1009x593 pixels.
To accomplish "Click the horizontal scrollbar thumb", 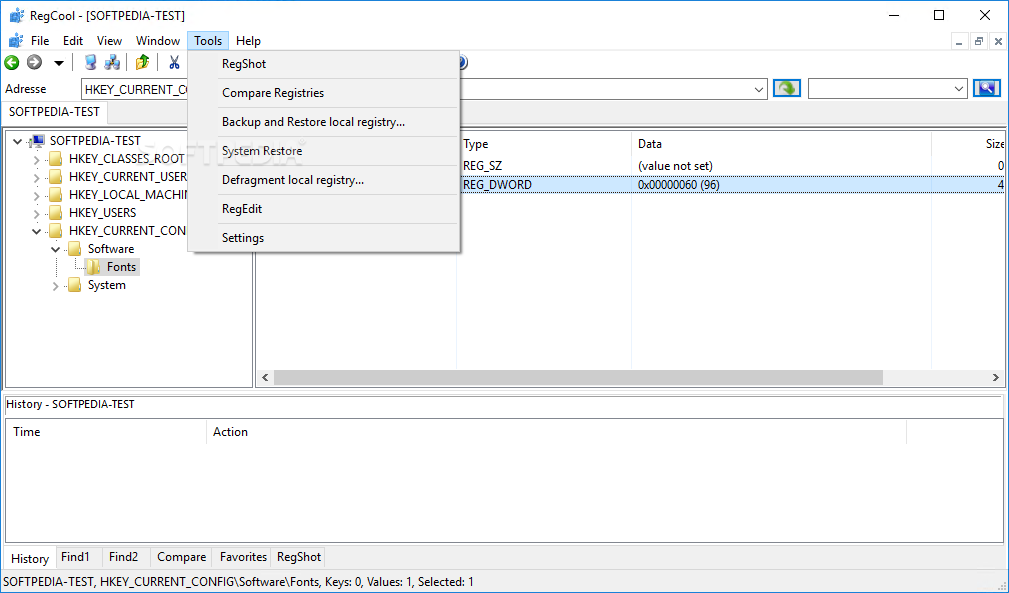I will coord(579,378).
